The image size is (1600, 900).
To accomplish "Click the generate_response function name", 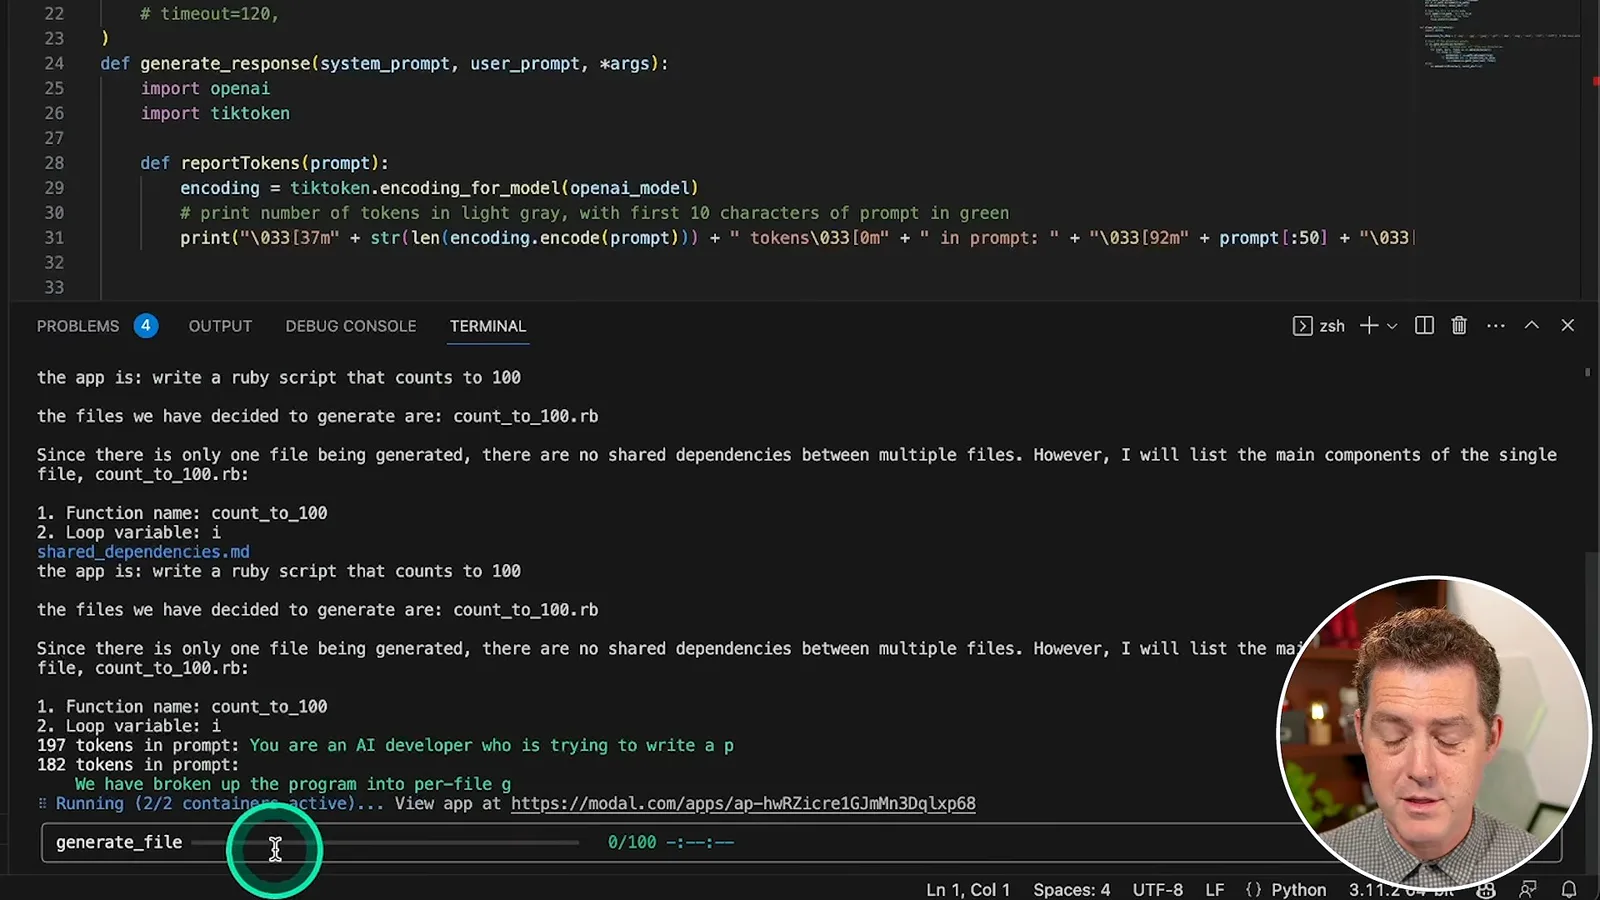I will (225, 63).
